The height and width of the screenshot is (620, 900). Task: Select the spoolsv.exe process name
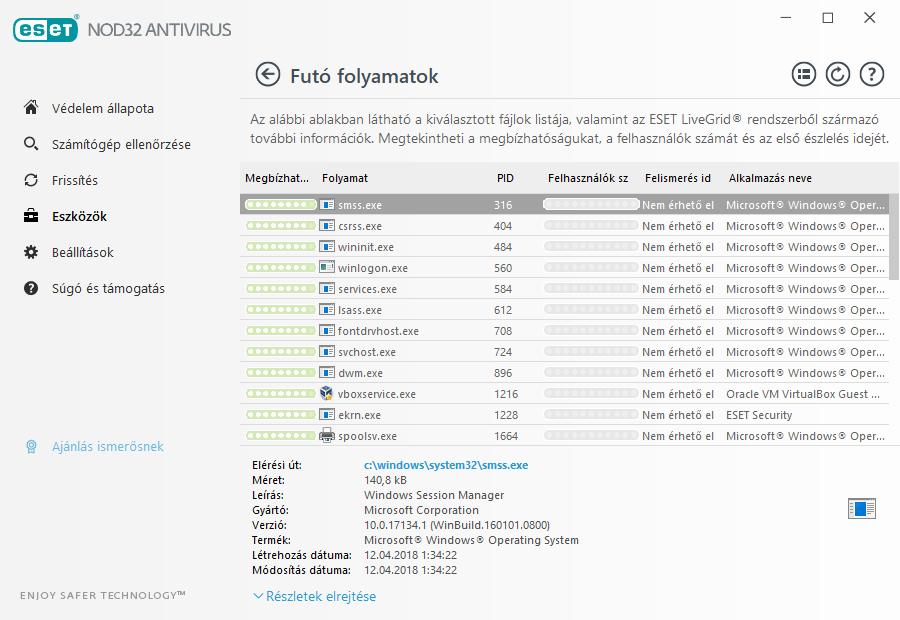tap(367, 436)
